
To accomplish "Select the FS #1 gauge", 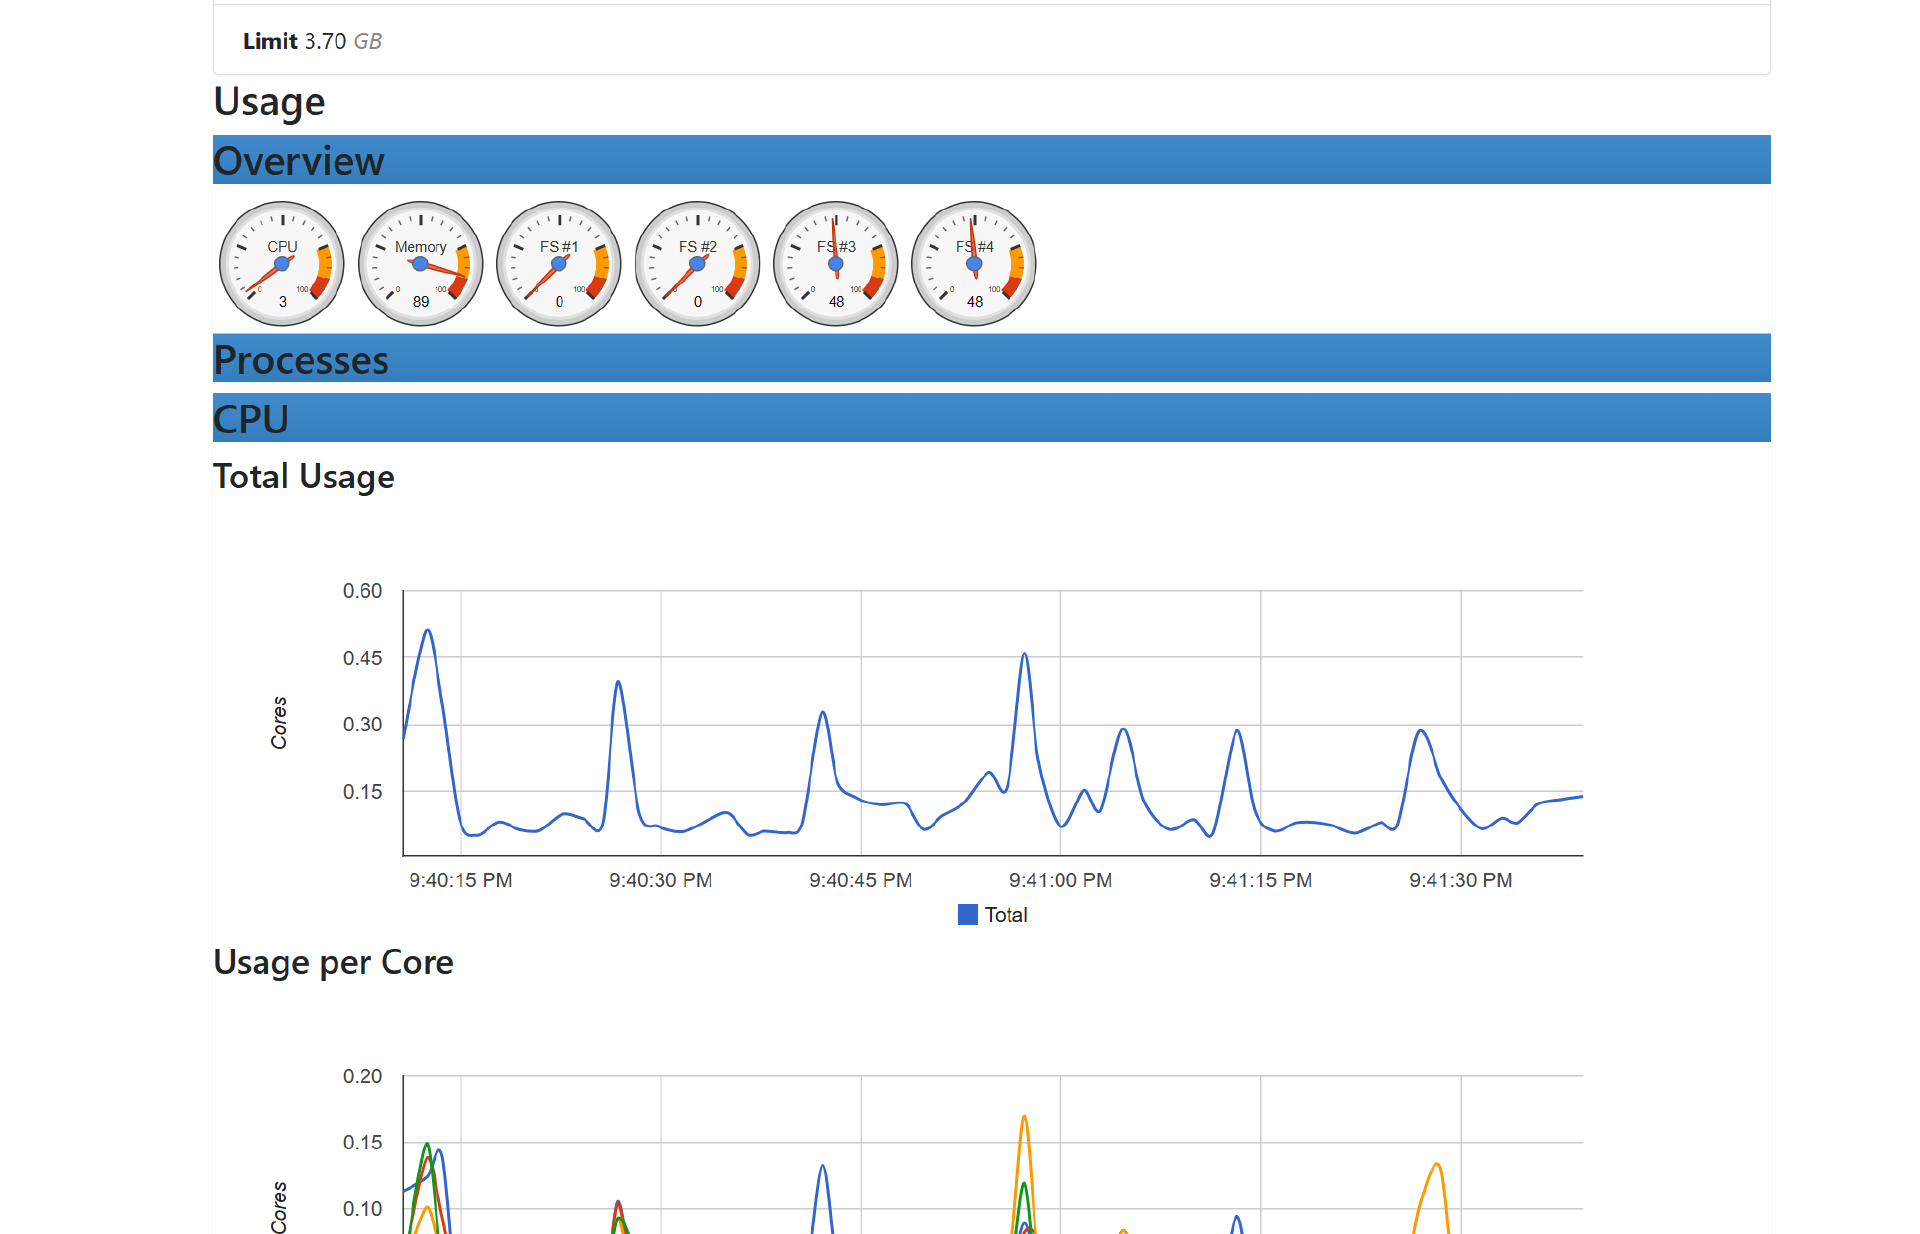I will [x=559, y=264].
